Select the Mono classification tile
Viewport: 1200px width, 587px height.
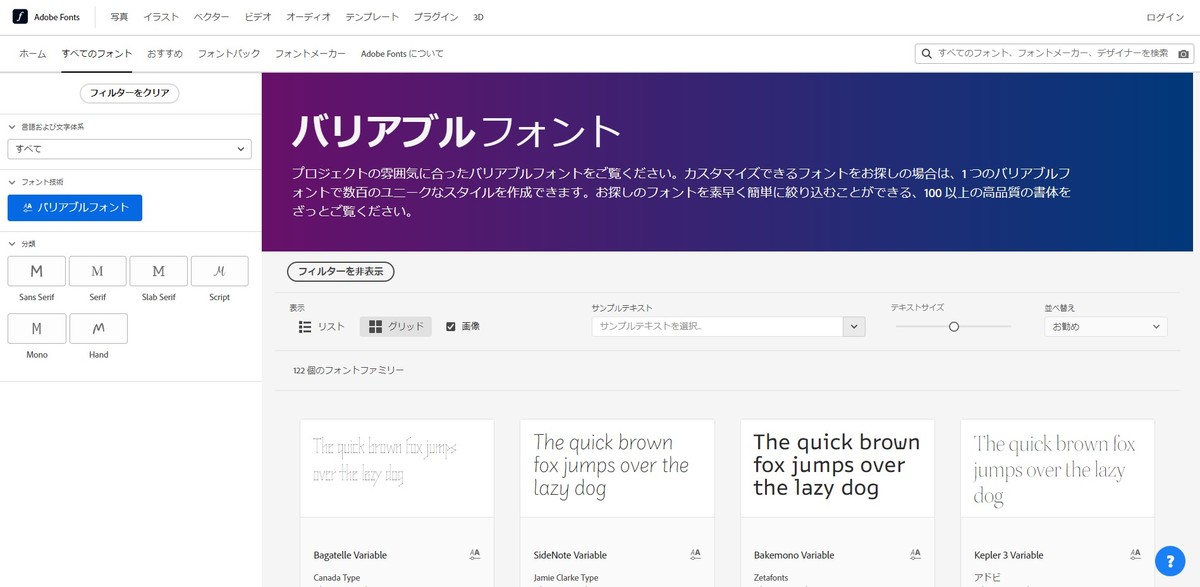[x=36, y=328]
